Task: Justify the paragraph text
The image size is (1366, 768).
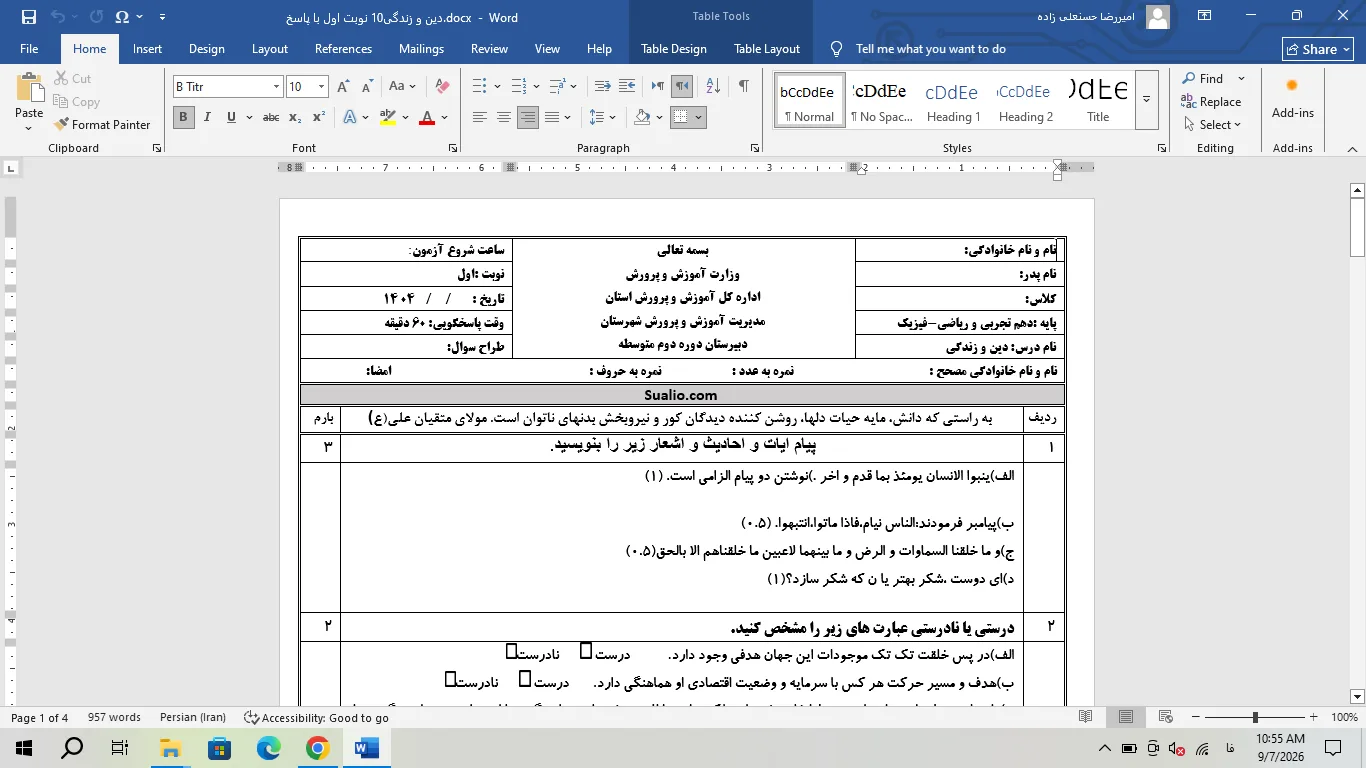Action: (552, 117)
